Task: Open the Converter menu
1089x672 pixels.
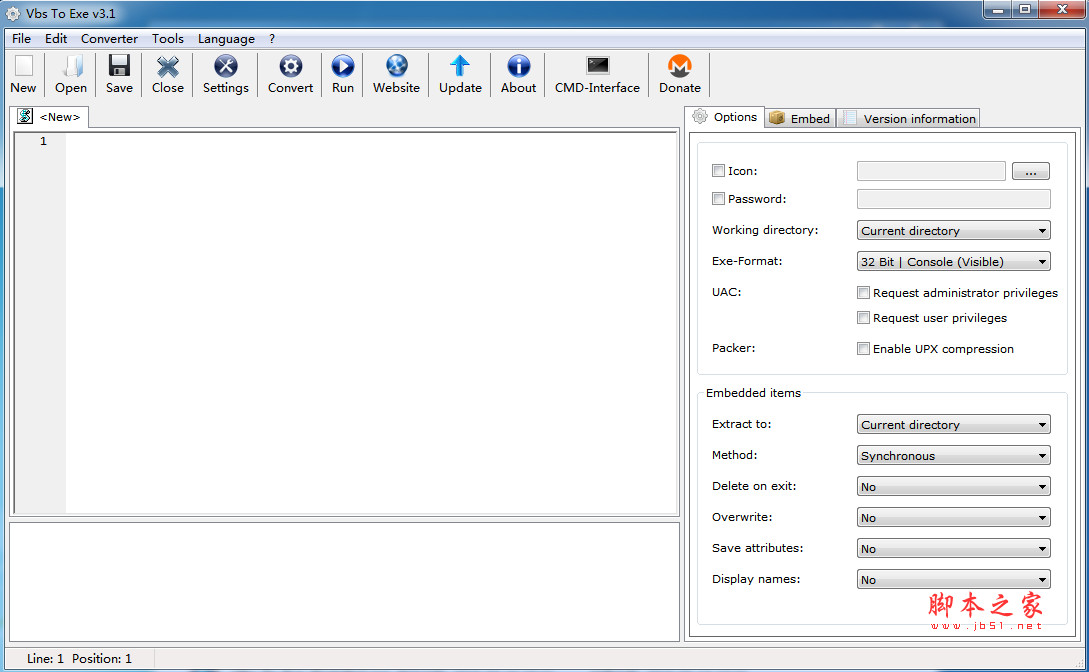Action: click(x=109, y=39)
